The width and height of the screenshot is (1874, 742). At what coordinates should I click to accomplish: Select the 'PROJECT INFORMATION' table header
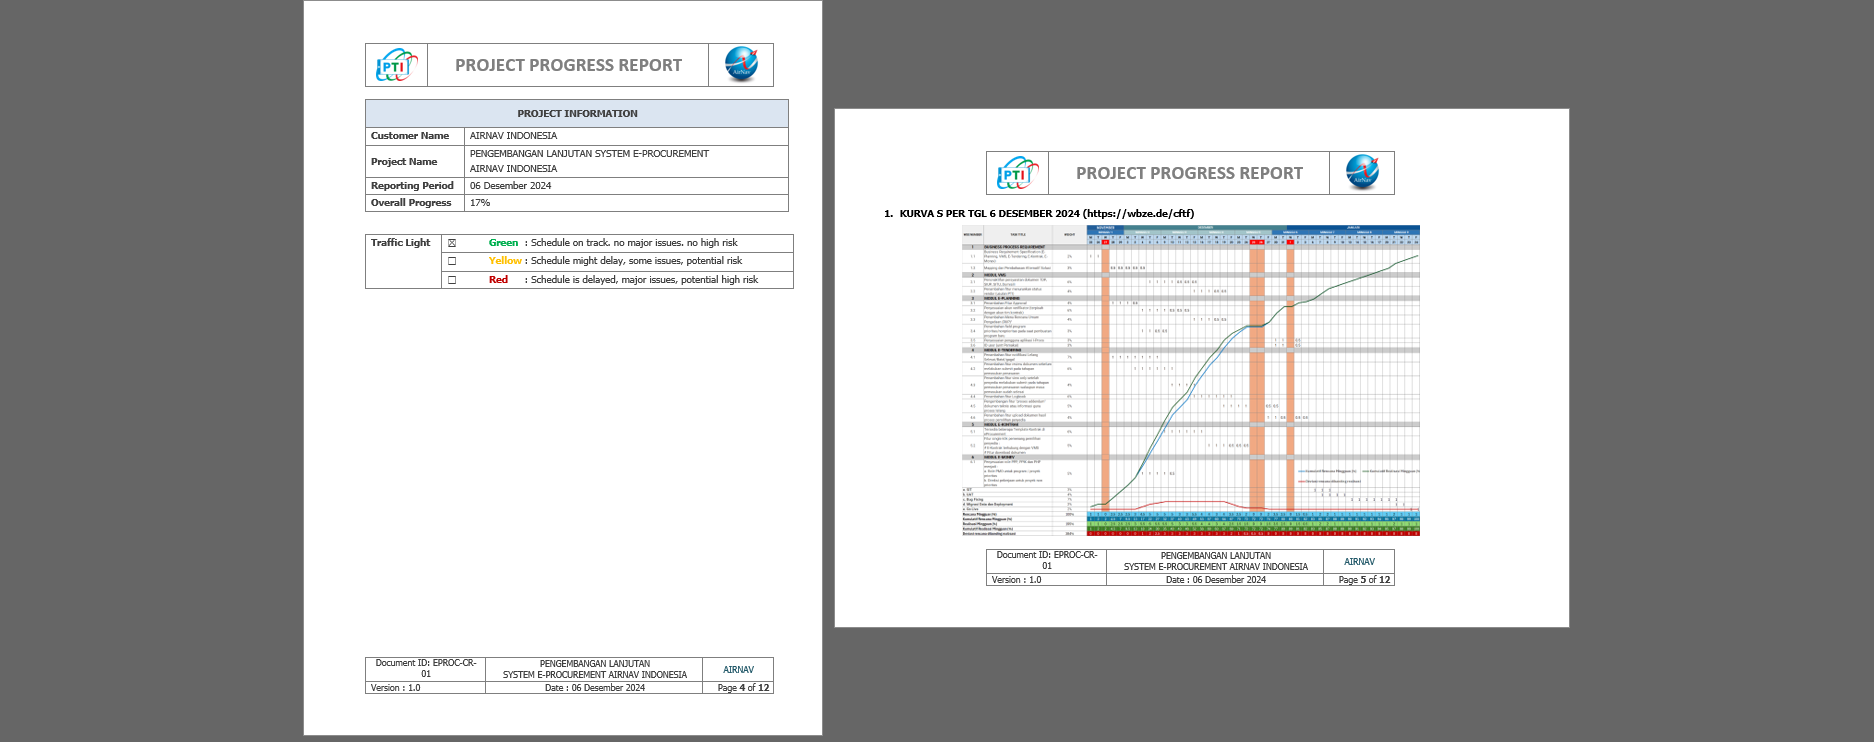577,114
